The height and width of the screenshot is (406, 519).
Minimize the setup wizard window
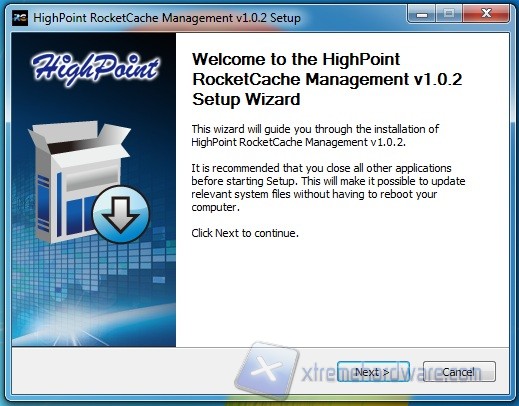point(422,14)
